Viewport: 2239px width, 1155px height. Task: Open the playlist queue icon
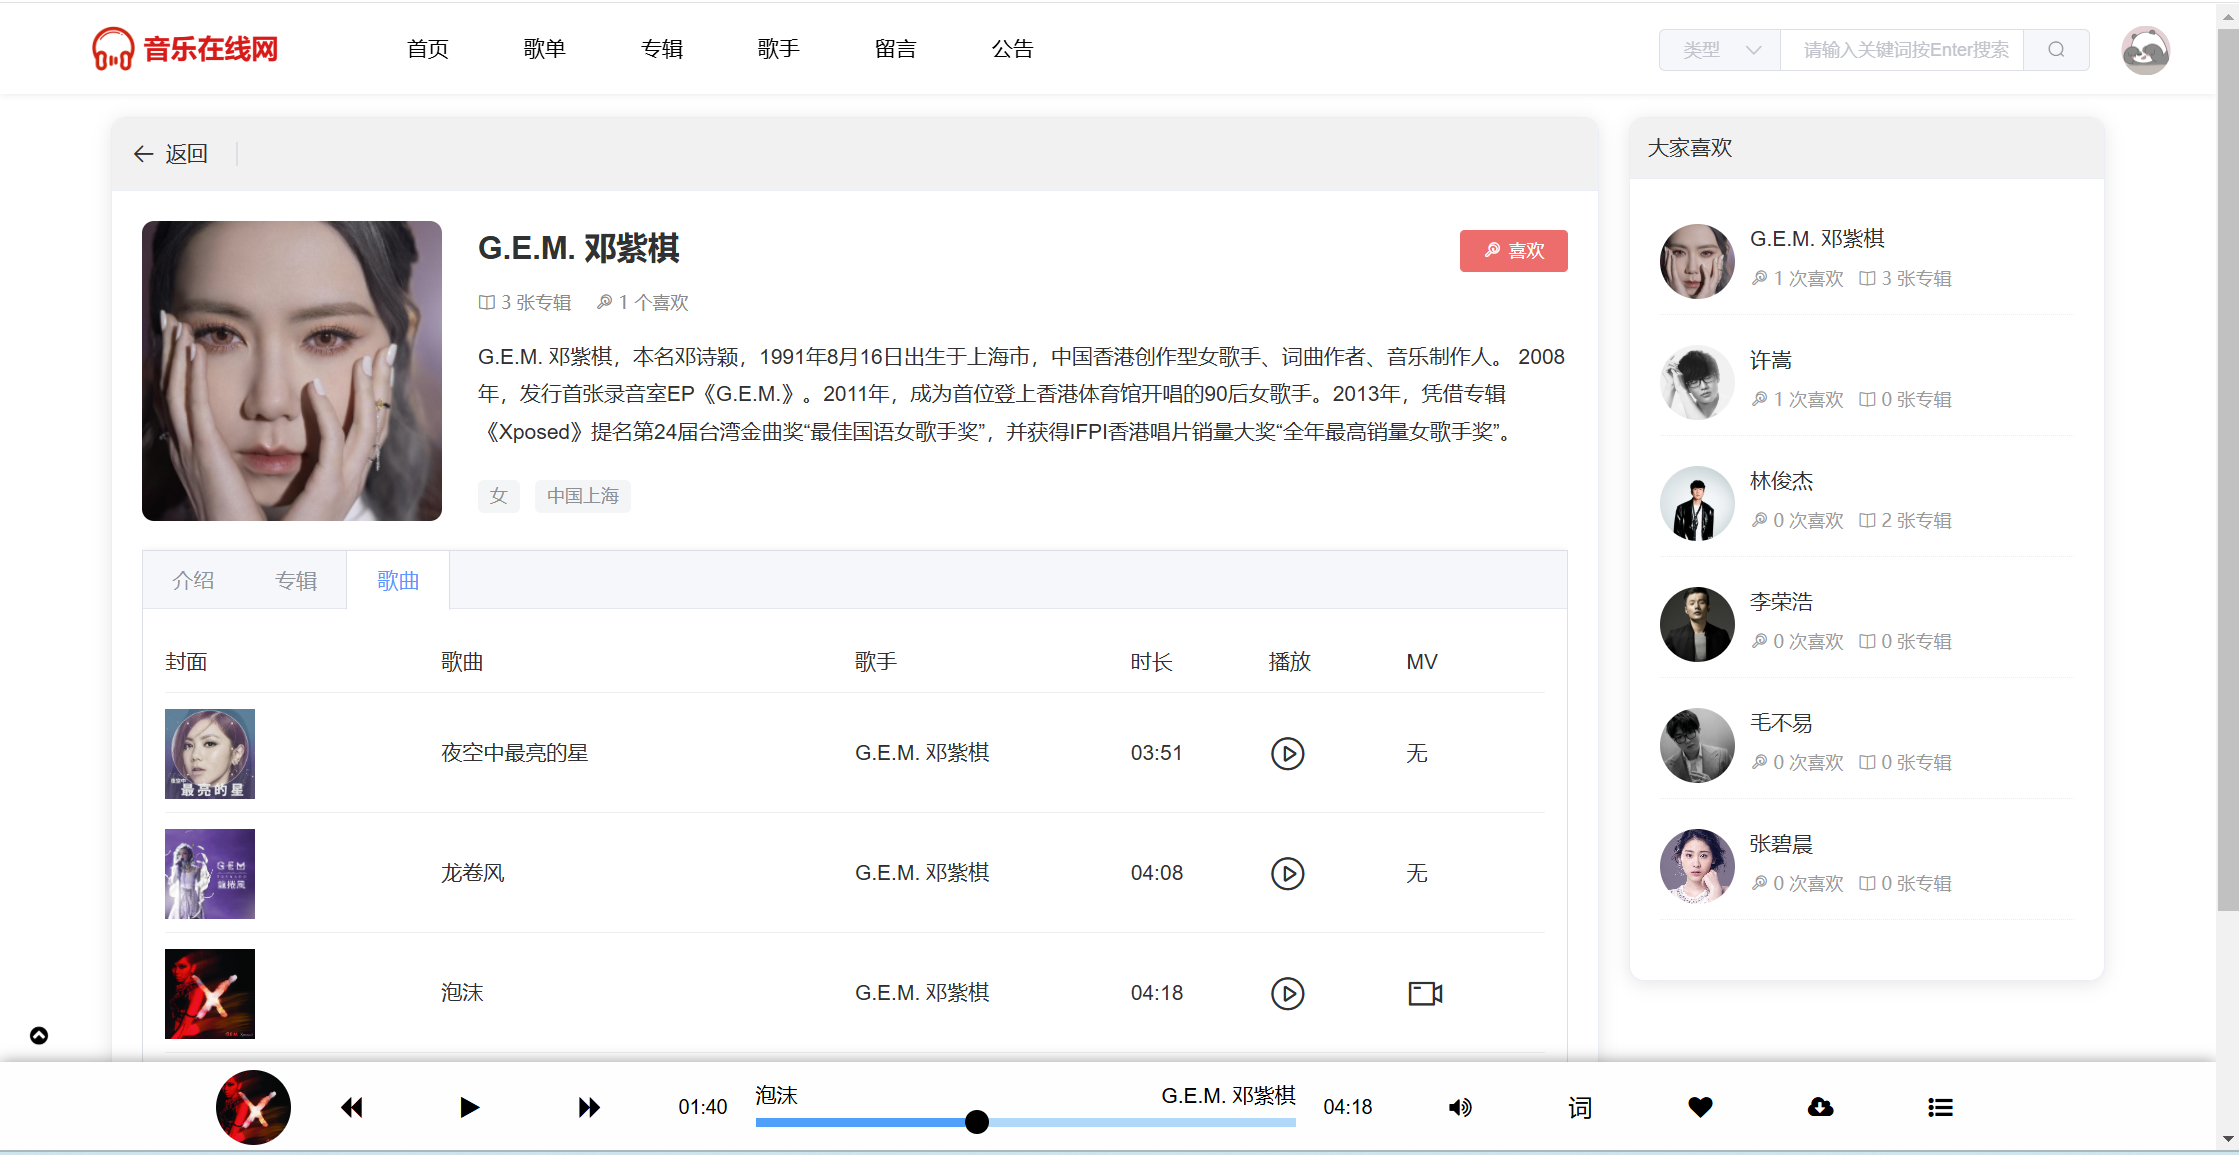click(1940, 1107)
